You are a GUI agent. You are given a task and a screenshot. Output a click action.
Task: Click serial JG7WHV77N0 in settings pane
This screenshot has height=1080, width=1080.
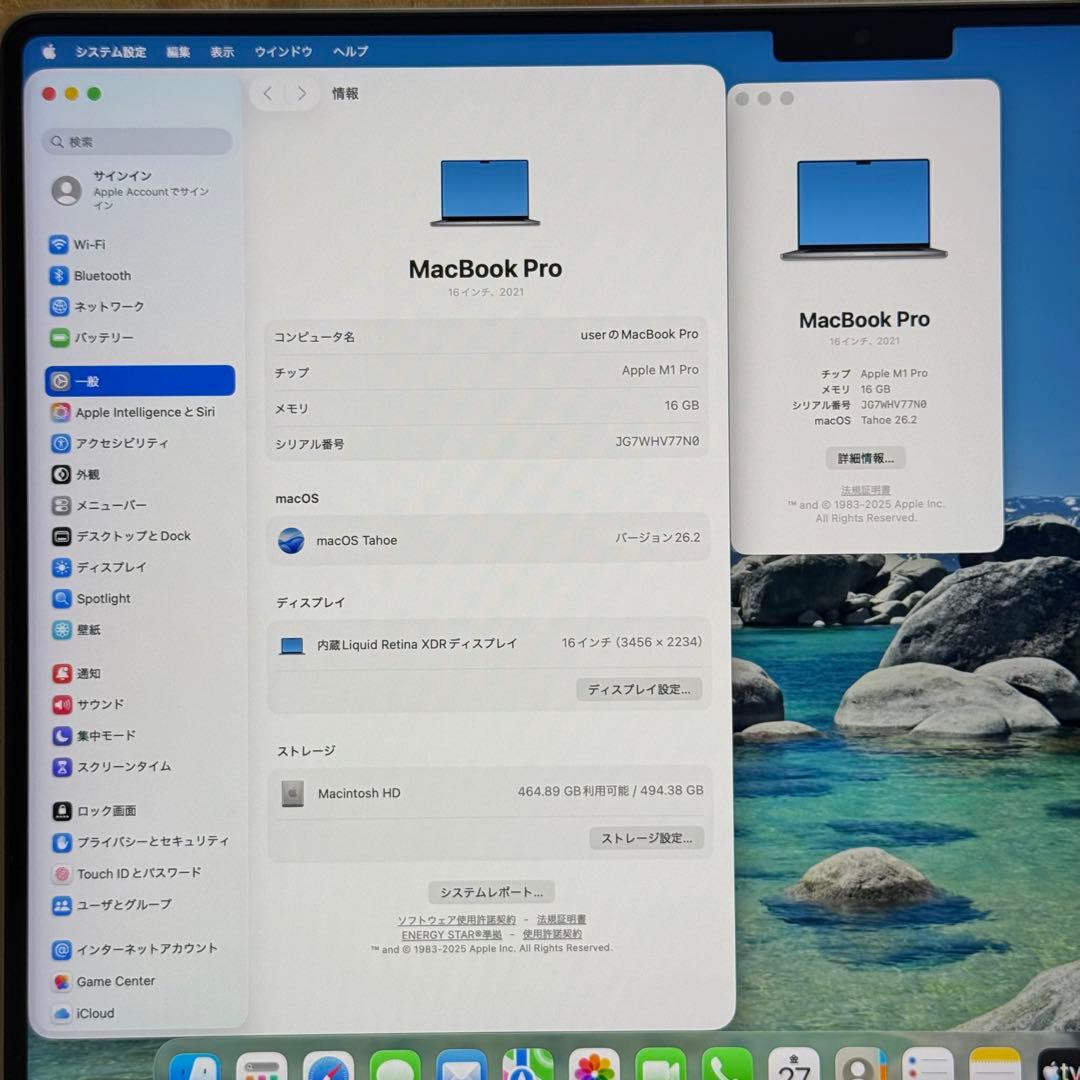point(657,441)
